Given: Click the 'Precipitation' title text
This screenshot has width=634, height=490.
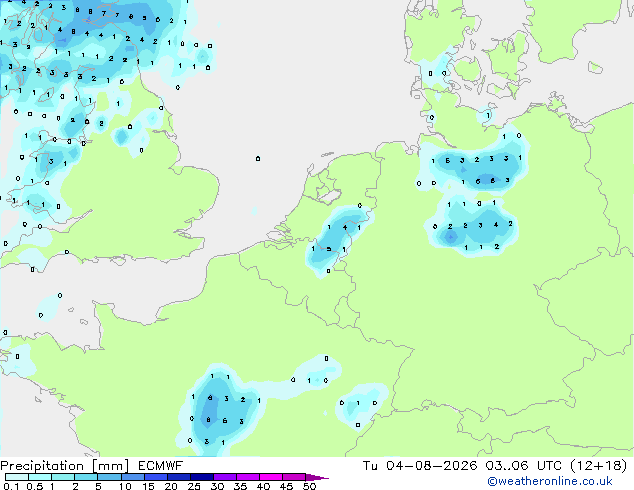Looking at the screenshot, I should click(x=42, y=466).
